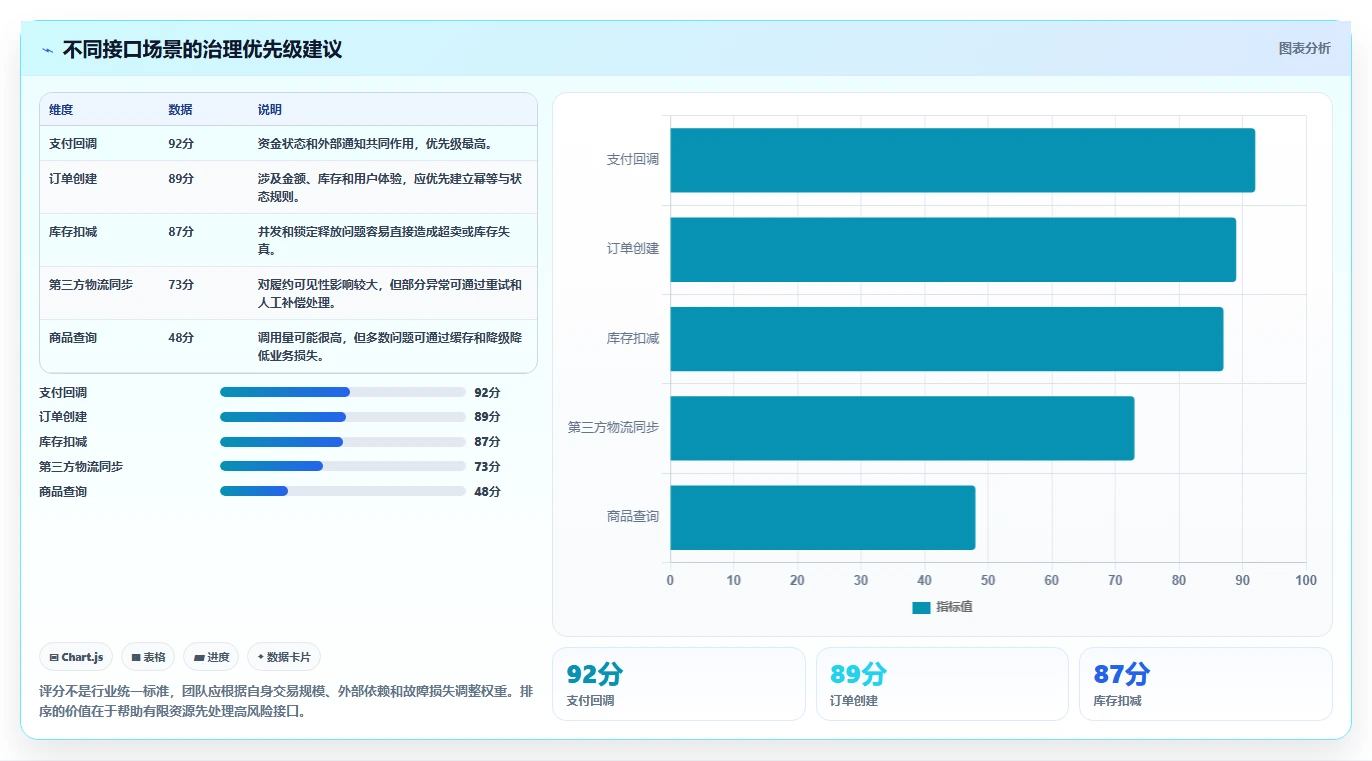Click the 支付回调 chart bar

point(962,160)
